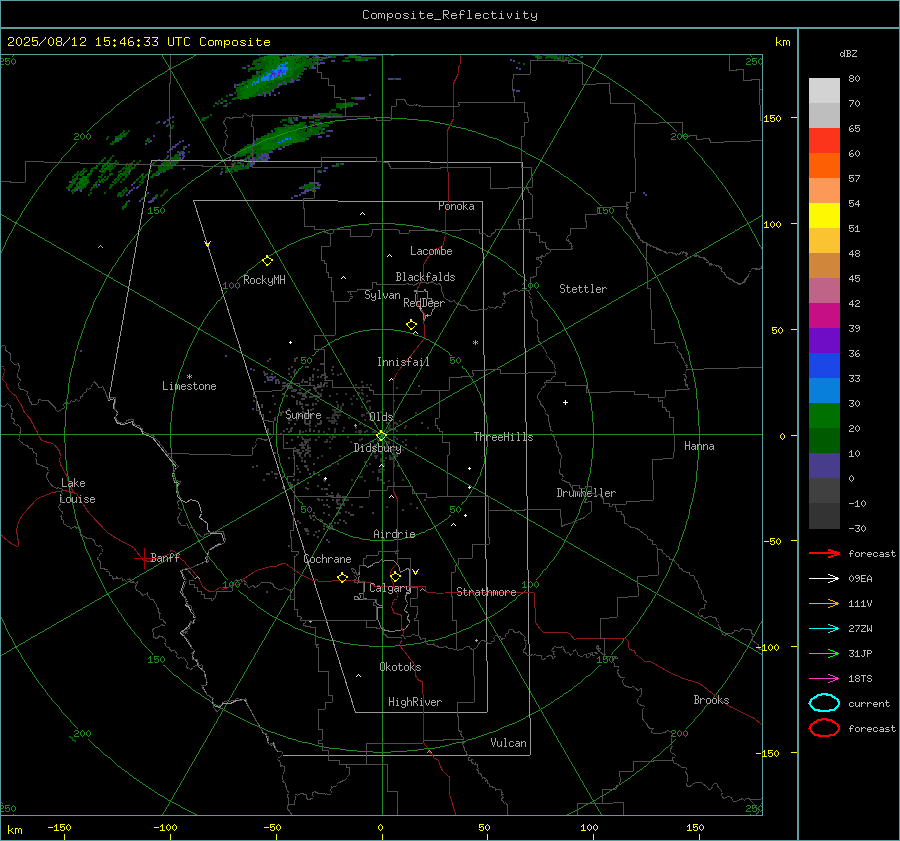The height and width of the screenshot is (841, 900).
Task: Click the Okotoks label
Action: point(400,667)
